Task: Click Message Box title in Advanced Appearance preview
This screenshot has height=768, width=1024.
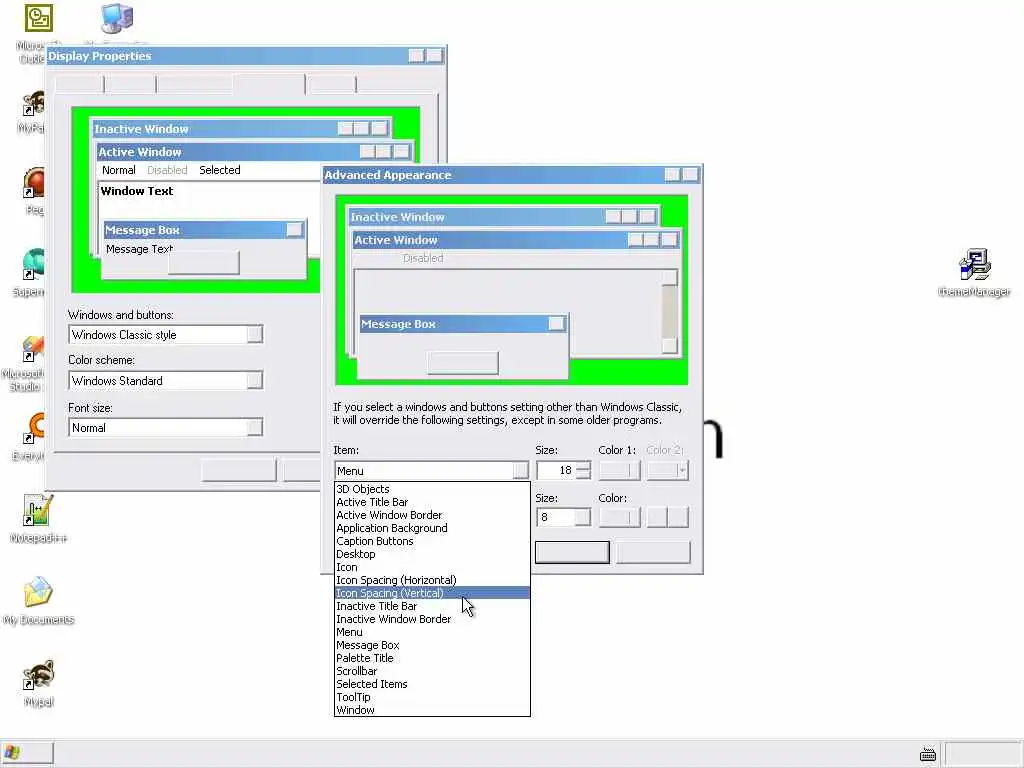Action: pos(398,324)
